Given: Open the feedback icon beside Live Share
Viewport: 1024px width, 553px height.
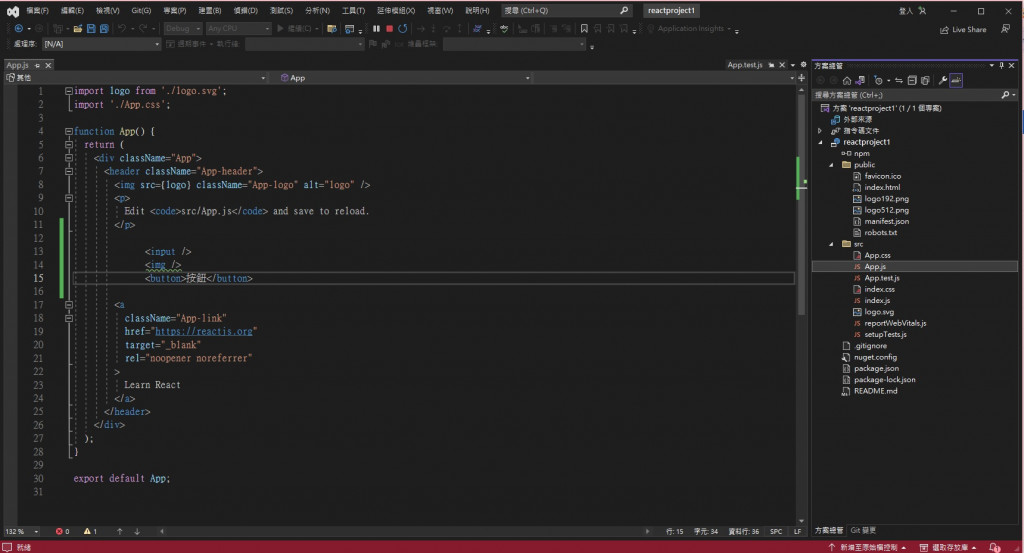Looking at the screenshot, I should pos(1005,29).
